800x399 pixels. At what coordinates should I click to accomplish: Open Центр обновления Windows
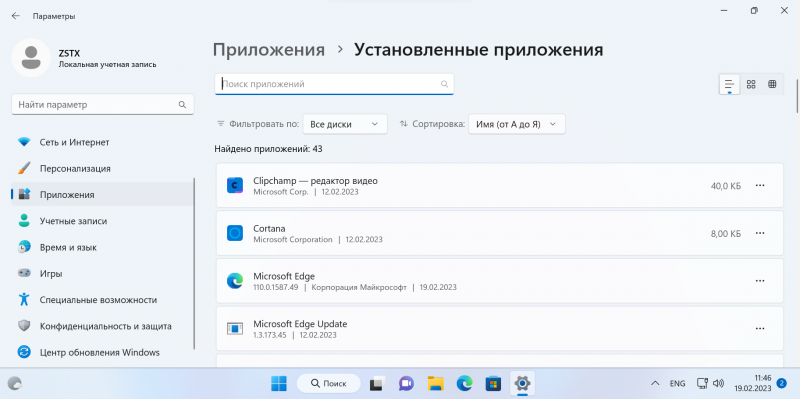point(102,353)
